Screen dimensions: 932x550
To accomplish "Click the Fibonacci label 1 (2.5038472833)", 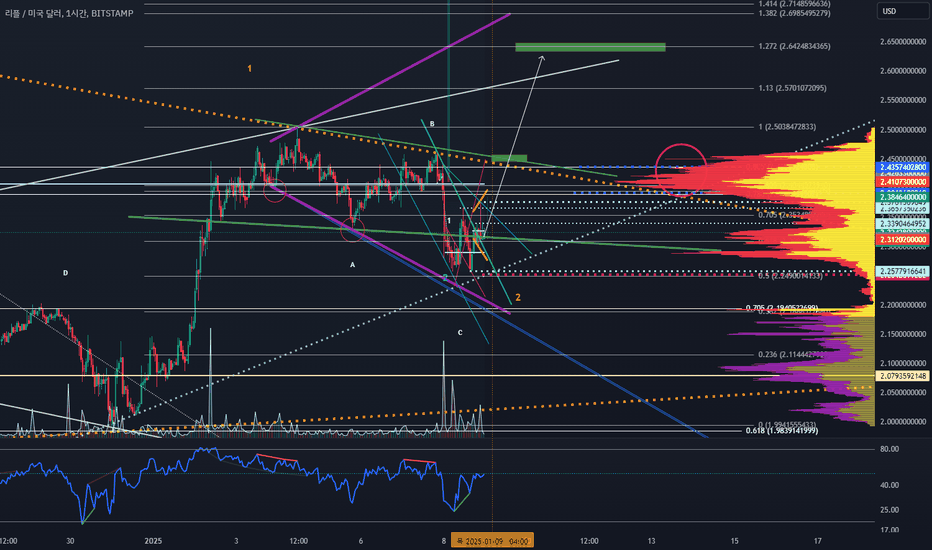I will 787,127.
